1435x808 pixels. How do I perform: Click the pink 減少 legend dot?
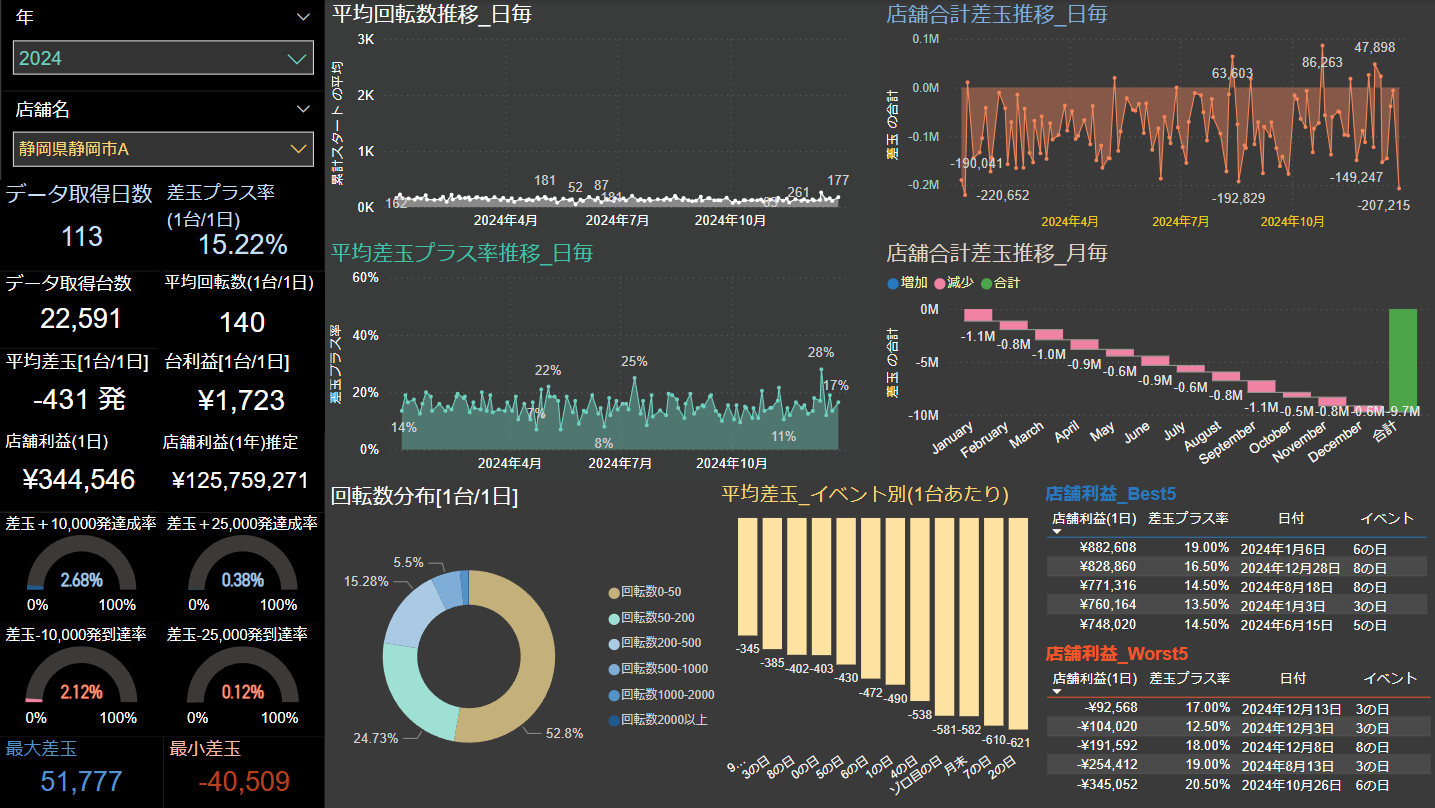(x=940, y=283)
